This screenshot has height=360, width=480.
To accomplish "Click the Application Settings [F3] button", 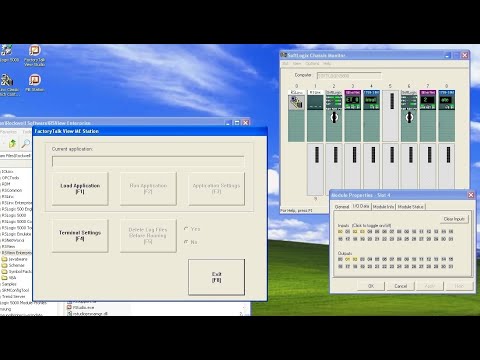I will click(x=216, y=189).
